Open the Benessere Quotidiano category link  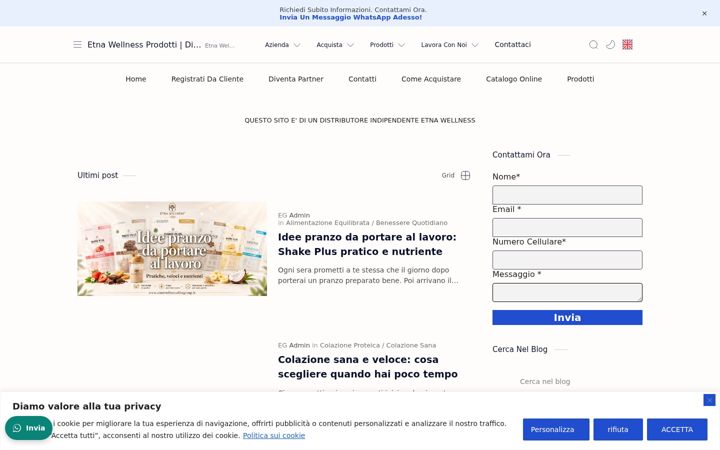(x=411, y=223)
